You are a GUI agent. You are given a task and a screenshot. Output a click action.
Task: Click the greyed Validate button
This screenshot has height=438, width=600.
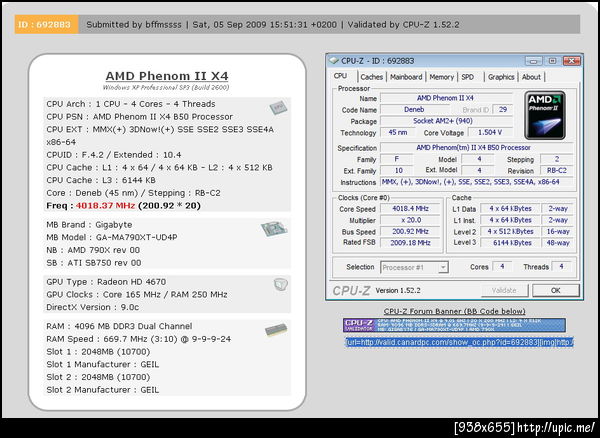504,290
